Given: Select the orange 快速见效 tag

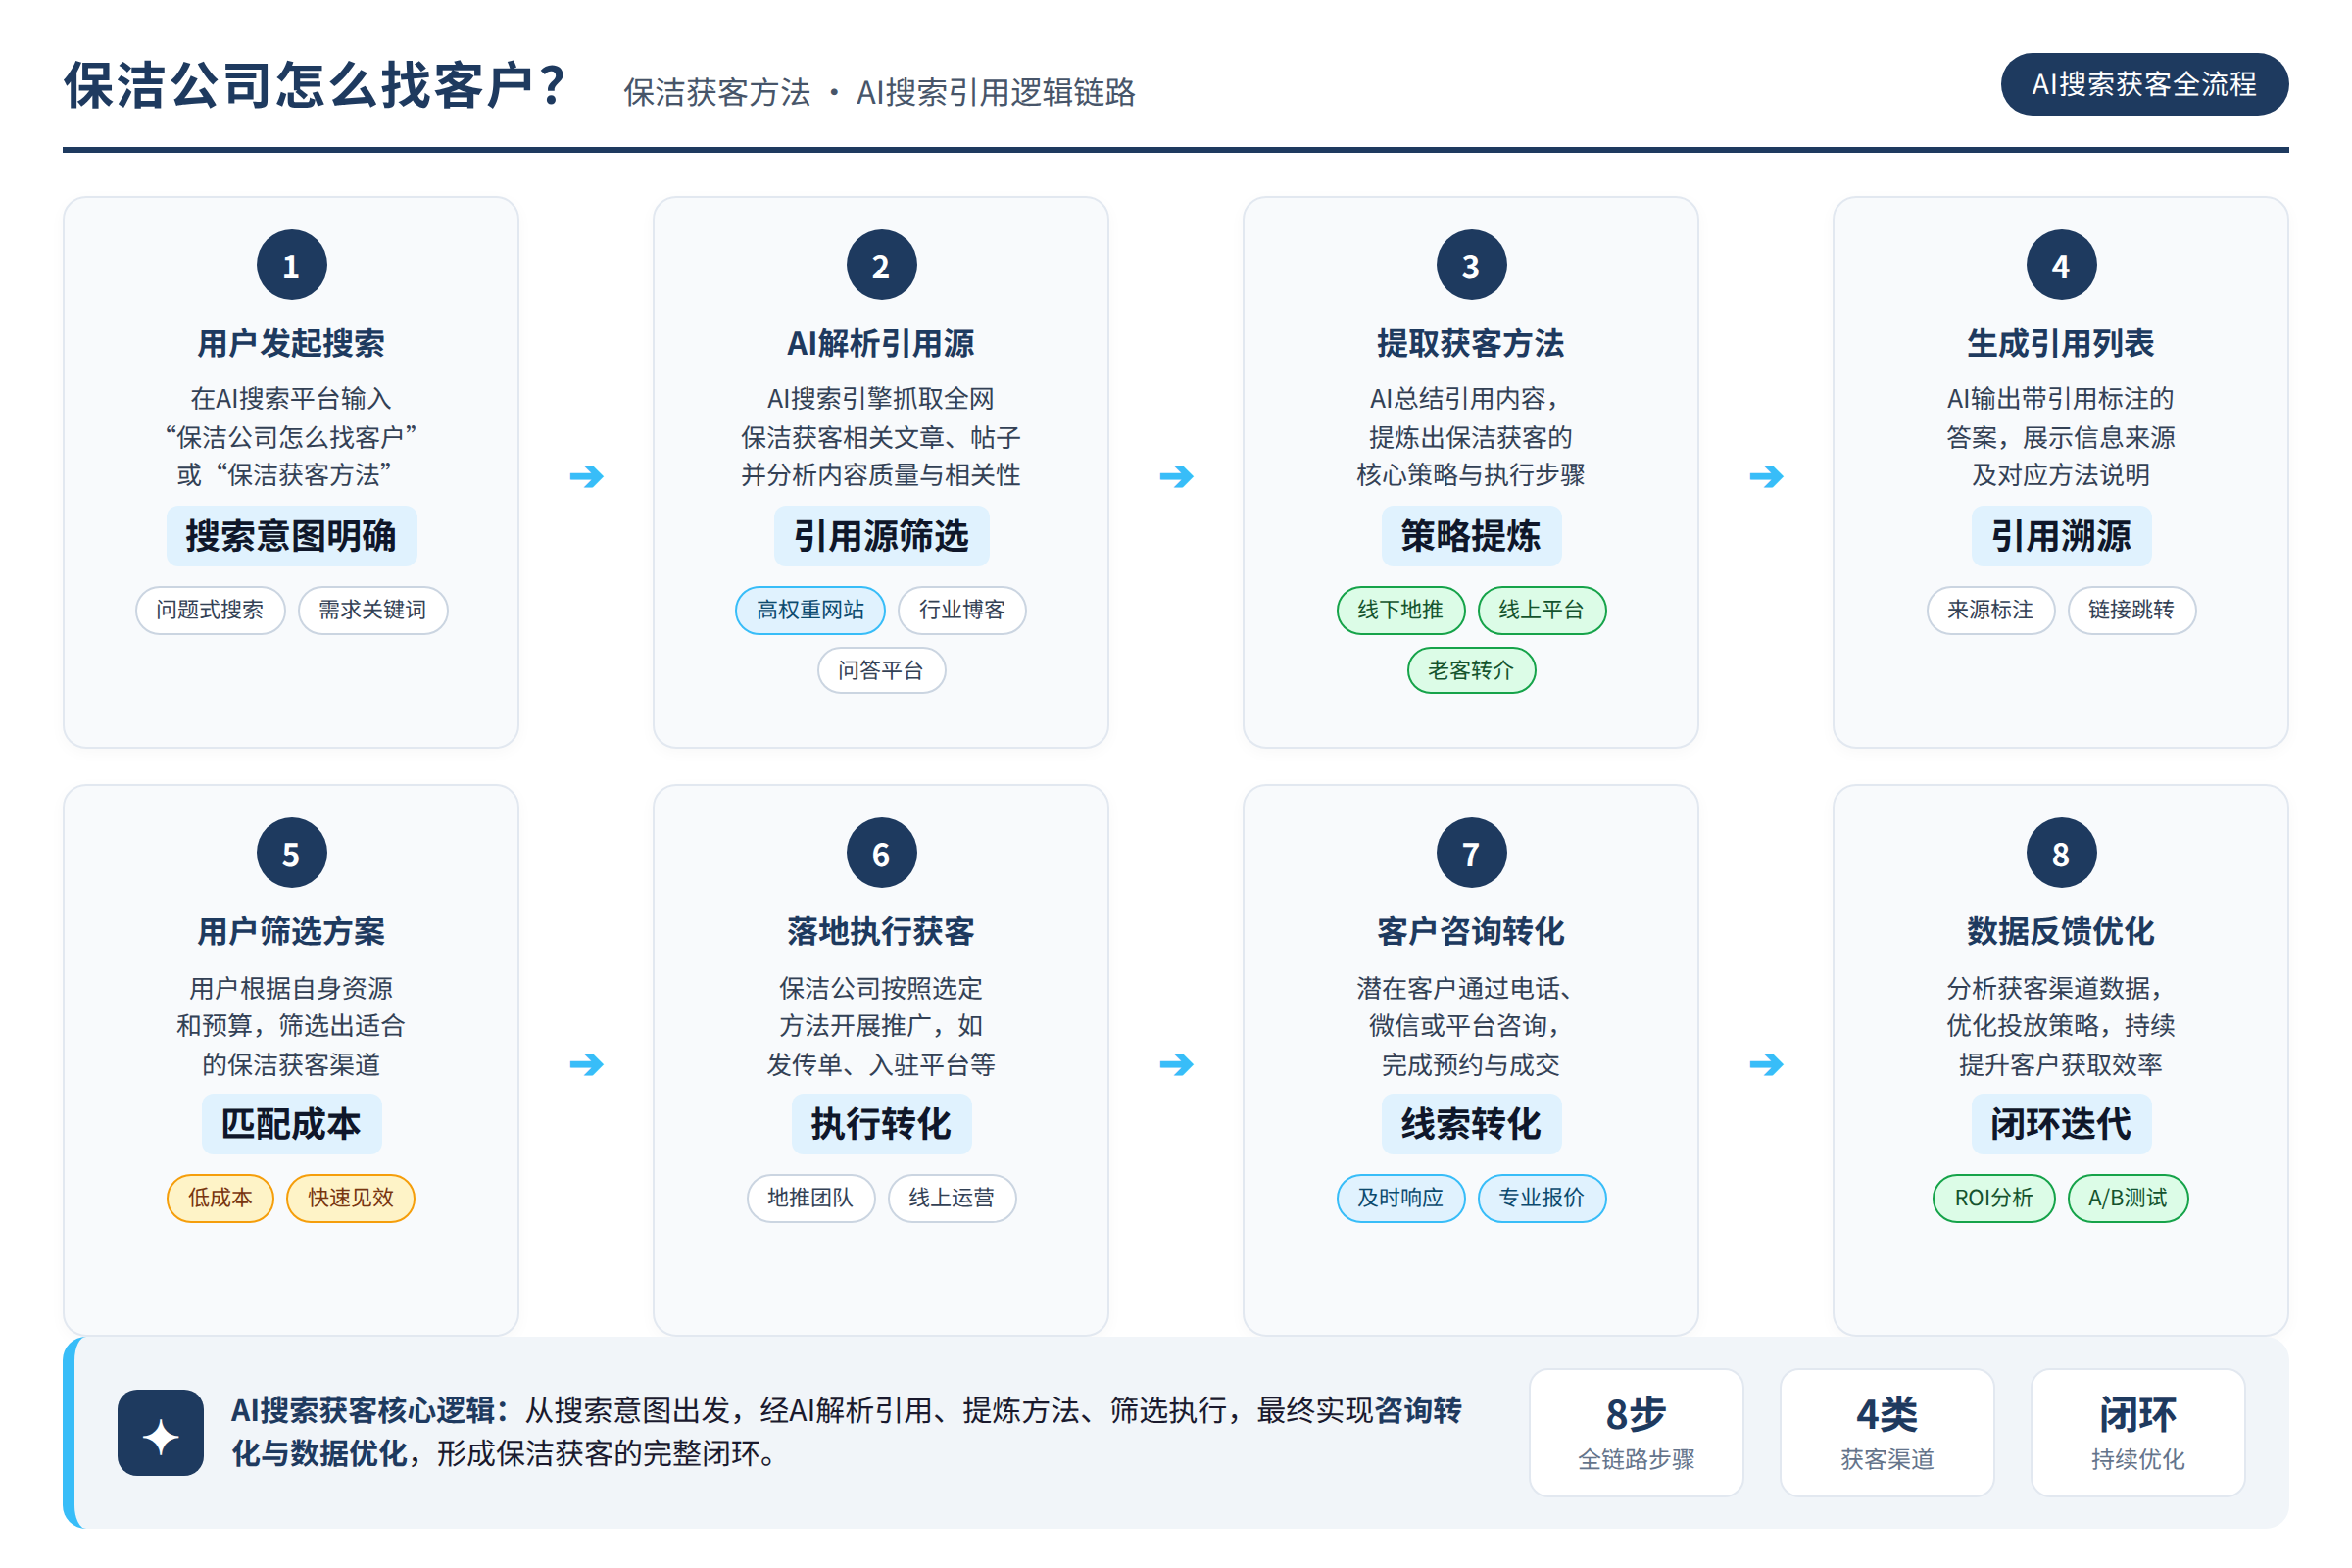Looking at the screenshot, I should [351, 1198].
